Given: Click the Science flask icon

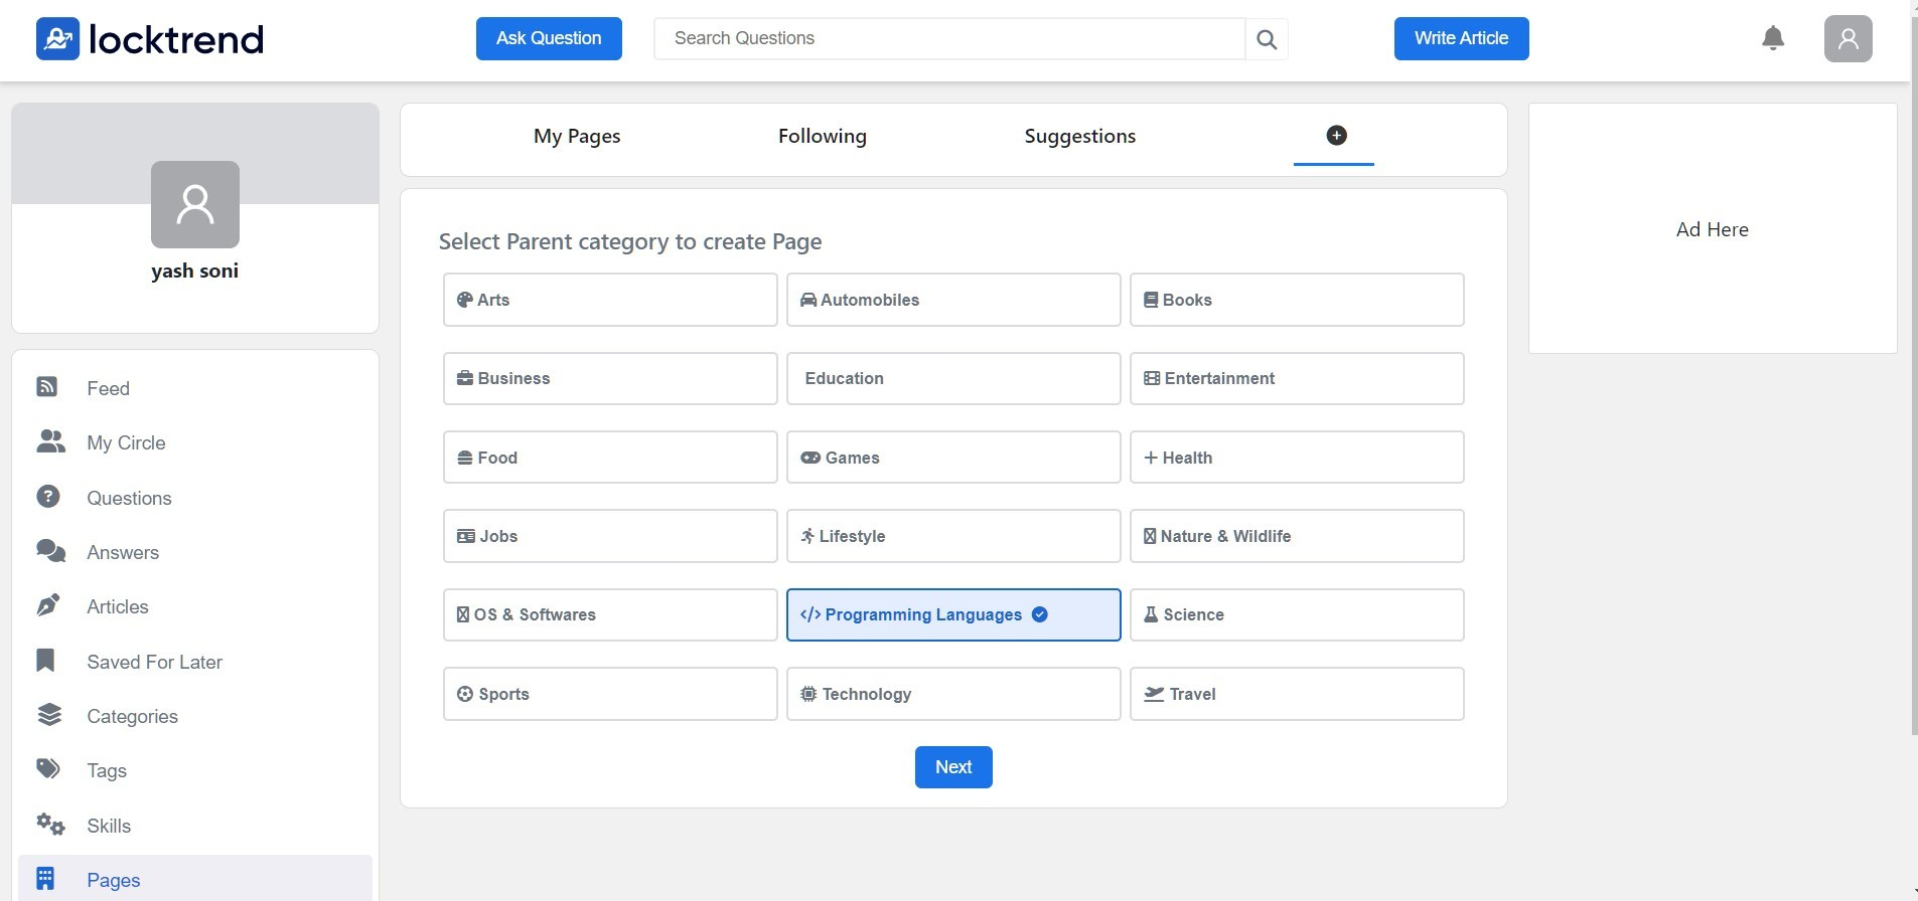Looking at the screenshot, I should click(x=1151, y=614).
